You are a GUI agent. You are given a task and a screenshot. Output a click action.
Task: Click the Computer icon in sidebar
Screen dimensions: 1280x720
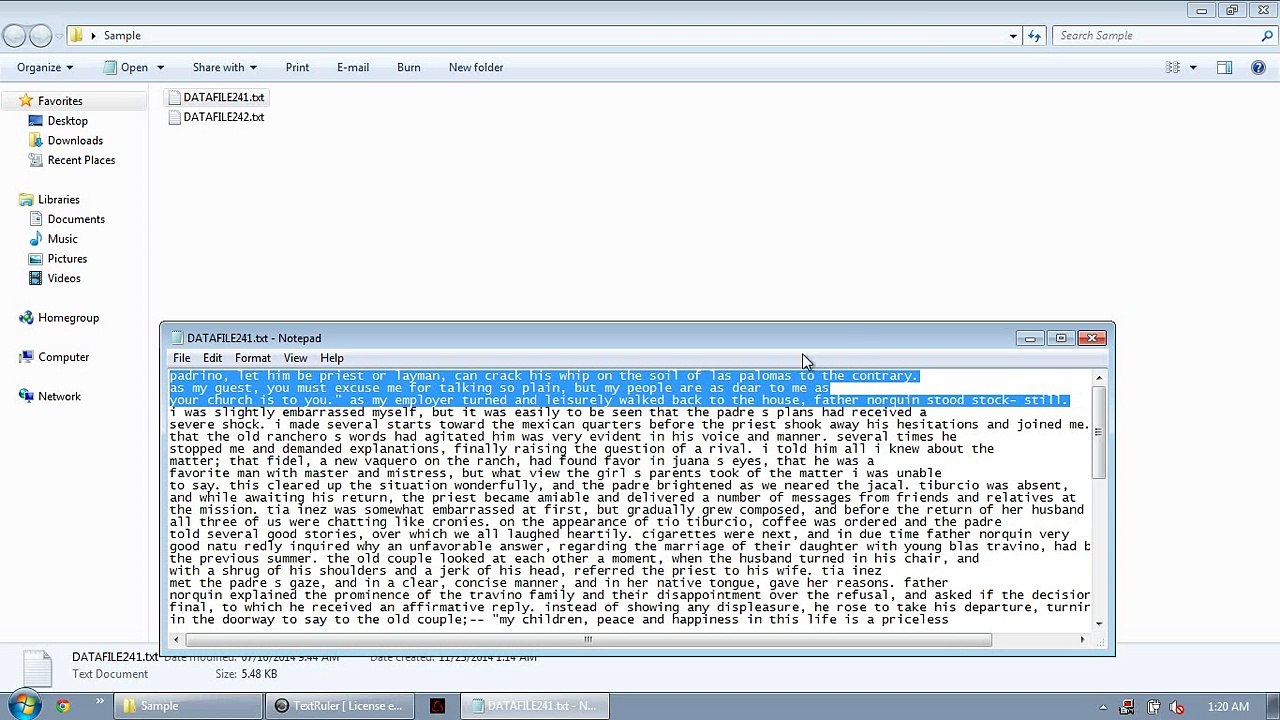[x=27, y=357]
